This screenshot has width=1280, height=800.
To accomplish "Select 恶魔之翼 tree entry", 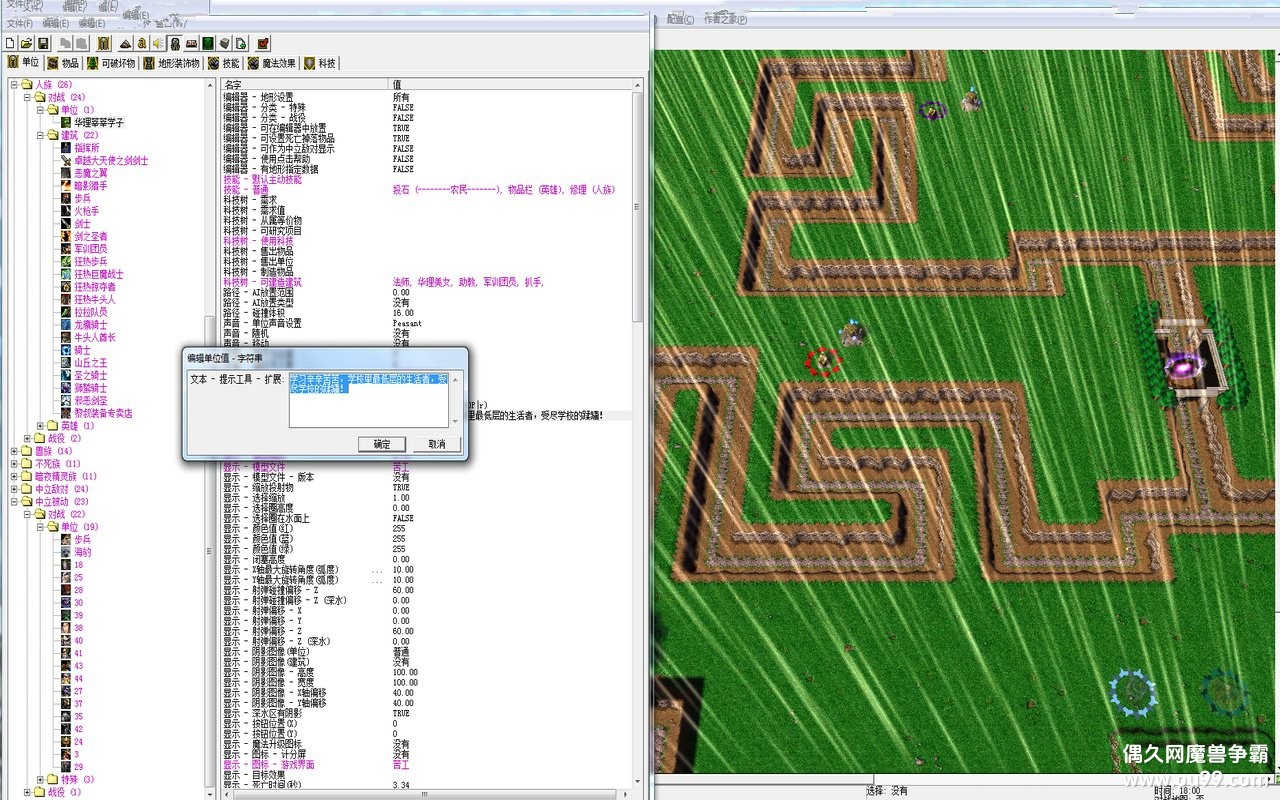I will [90, 173].
